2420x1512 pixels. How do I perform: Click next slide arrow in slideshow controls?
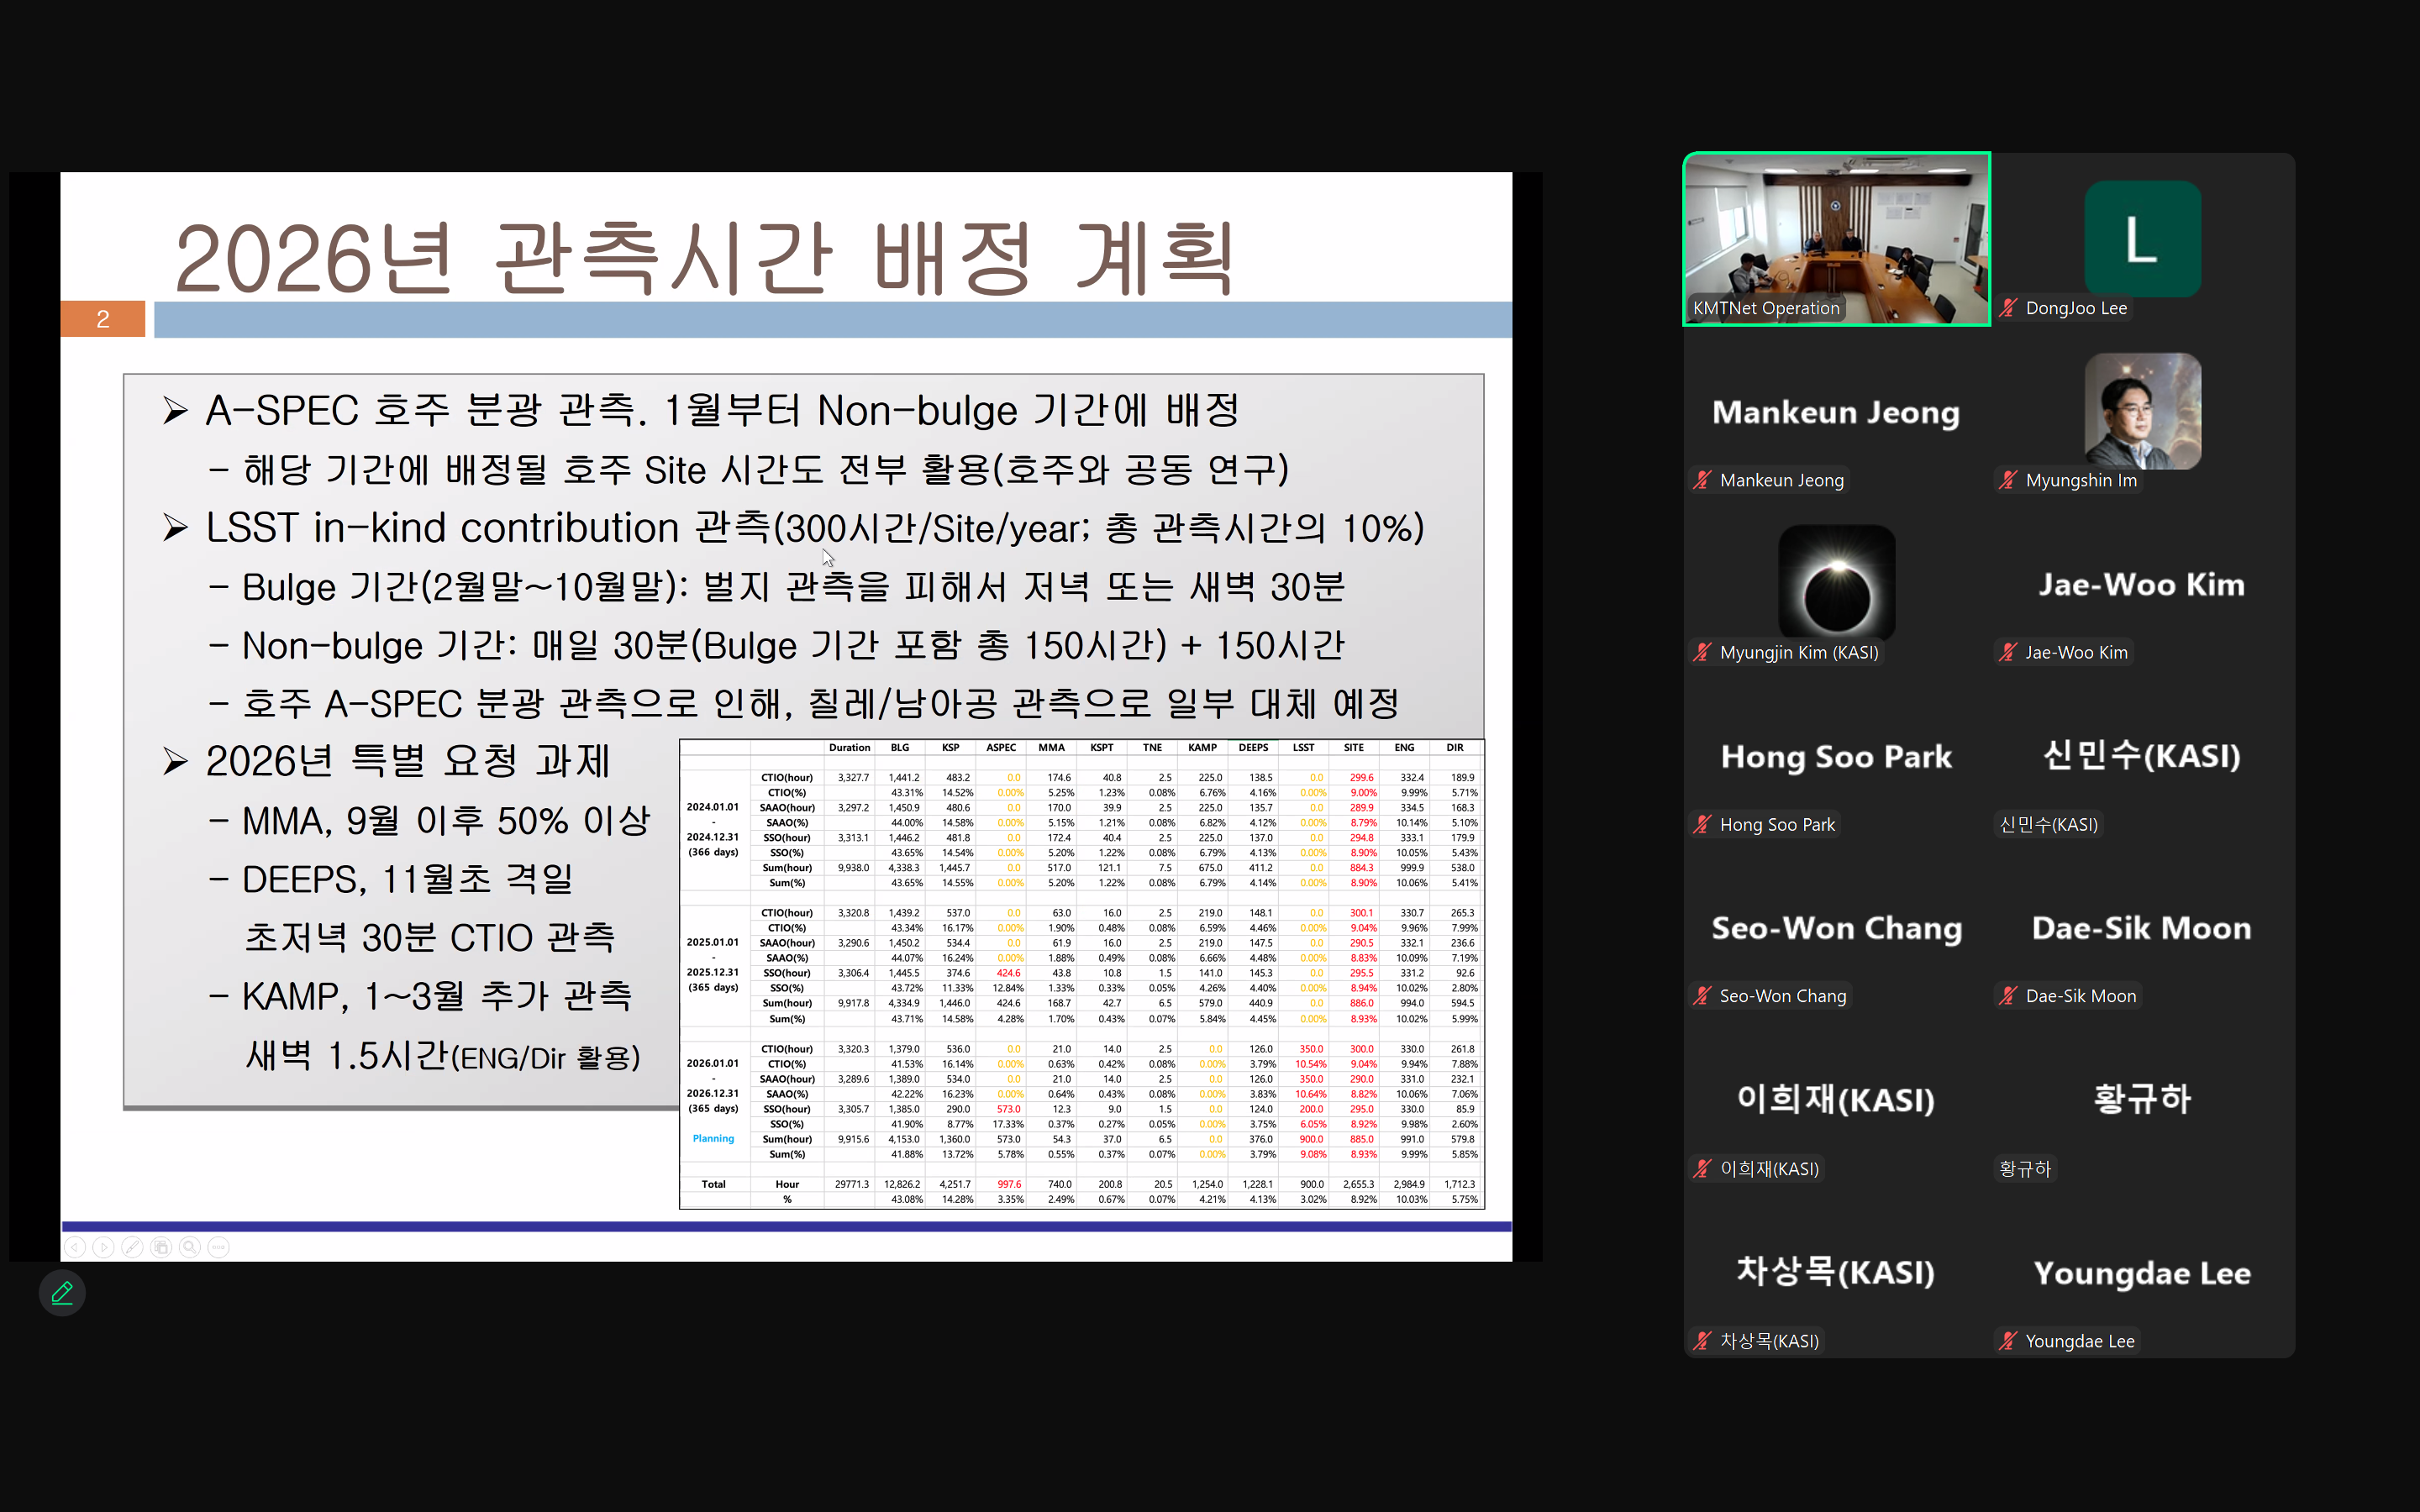pos(104,1247)
